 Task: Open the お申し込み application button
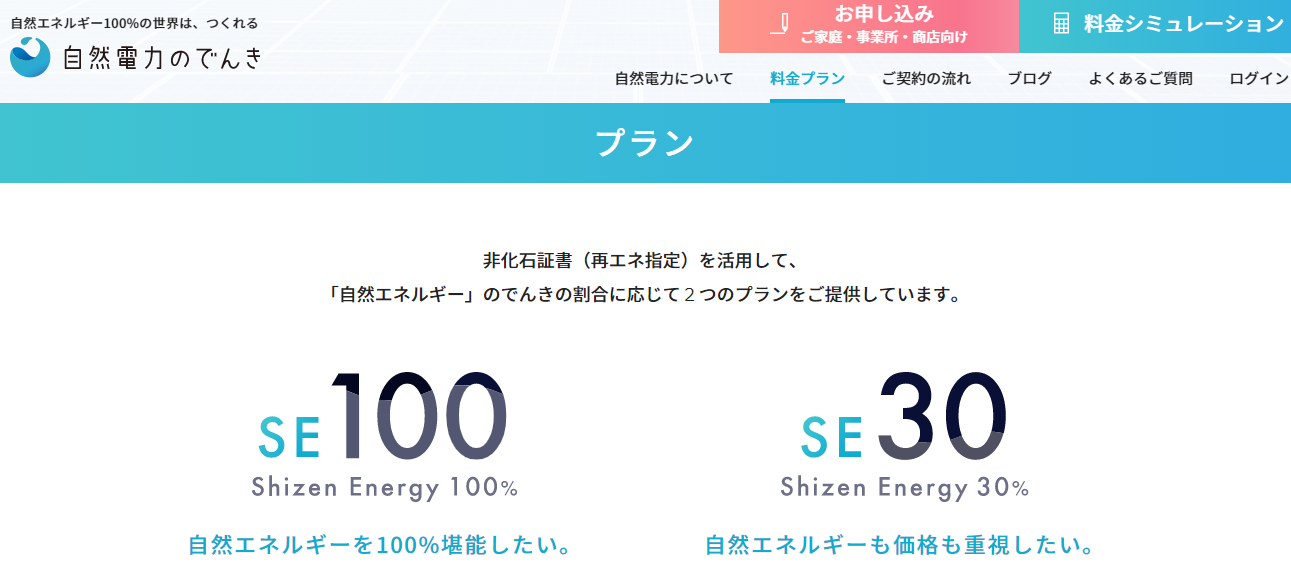point(869,26)
